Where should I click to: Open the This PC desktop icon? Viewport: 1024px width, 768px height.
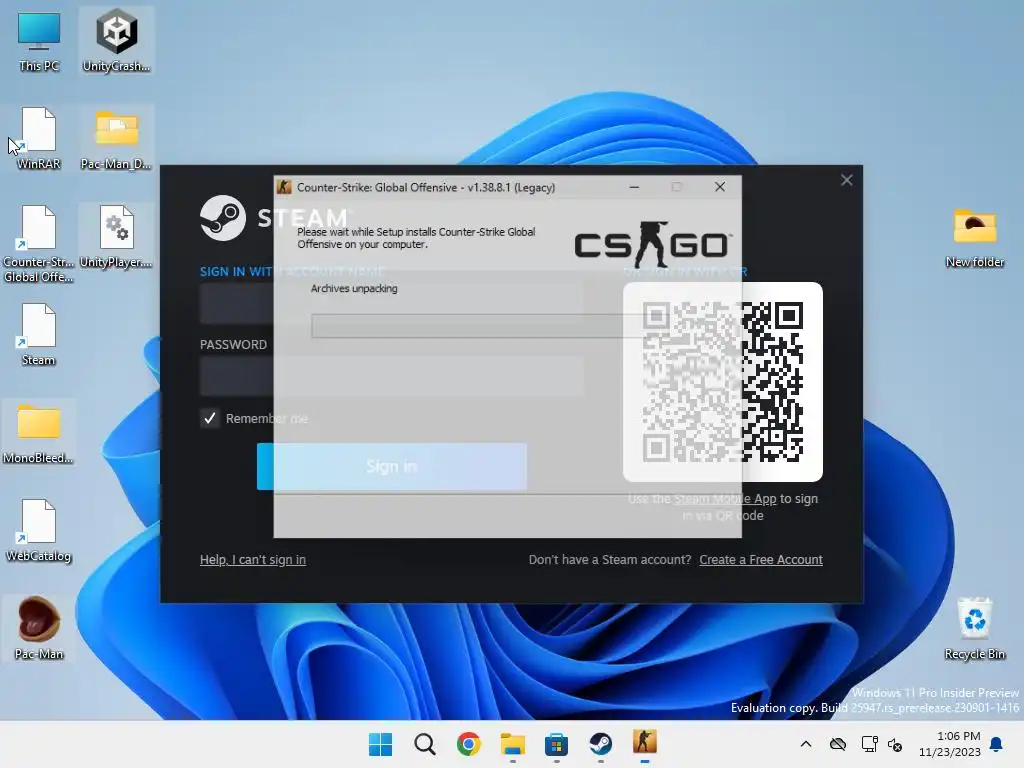coord(39,40)
